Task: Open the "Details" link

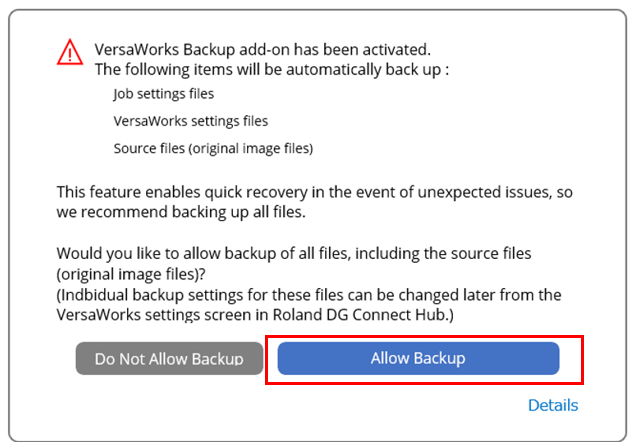Action: 553,405
